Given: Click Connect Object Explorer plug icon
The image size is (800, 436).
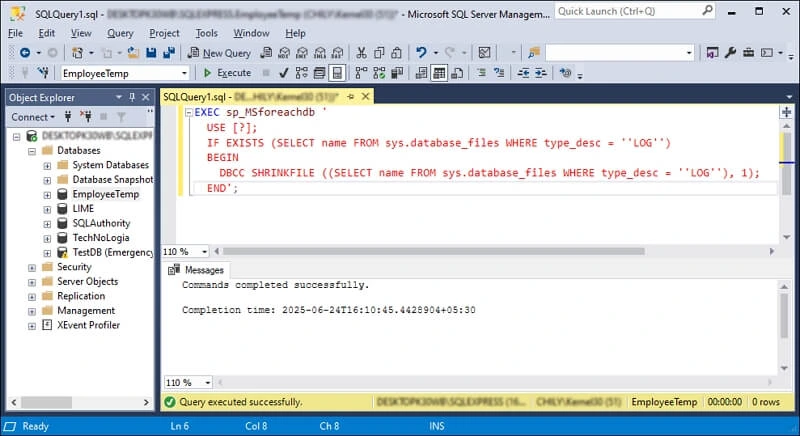Looking at the screenshot, I should (68, 117).
